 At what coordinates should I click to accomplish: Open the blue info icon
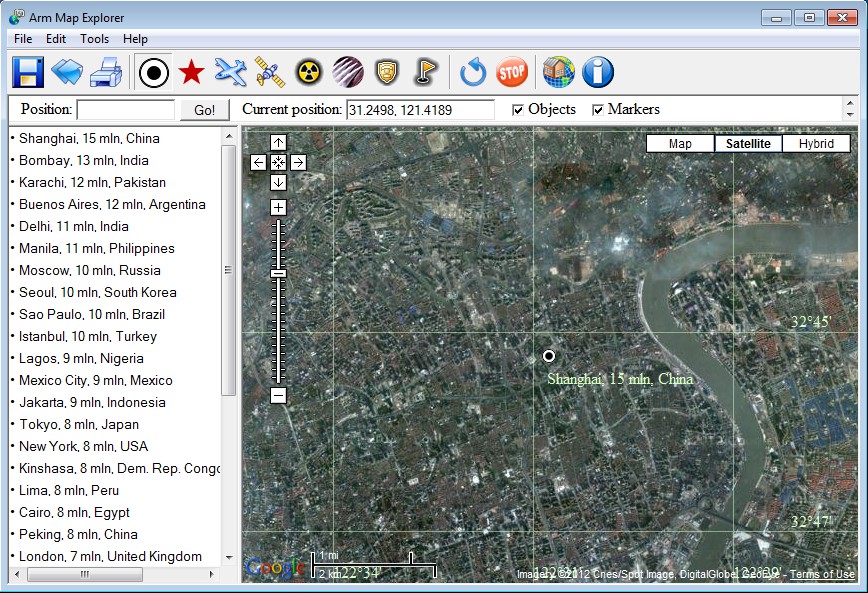click(x=597, y=72)
